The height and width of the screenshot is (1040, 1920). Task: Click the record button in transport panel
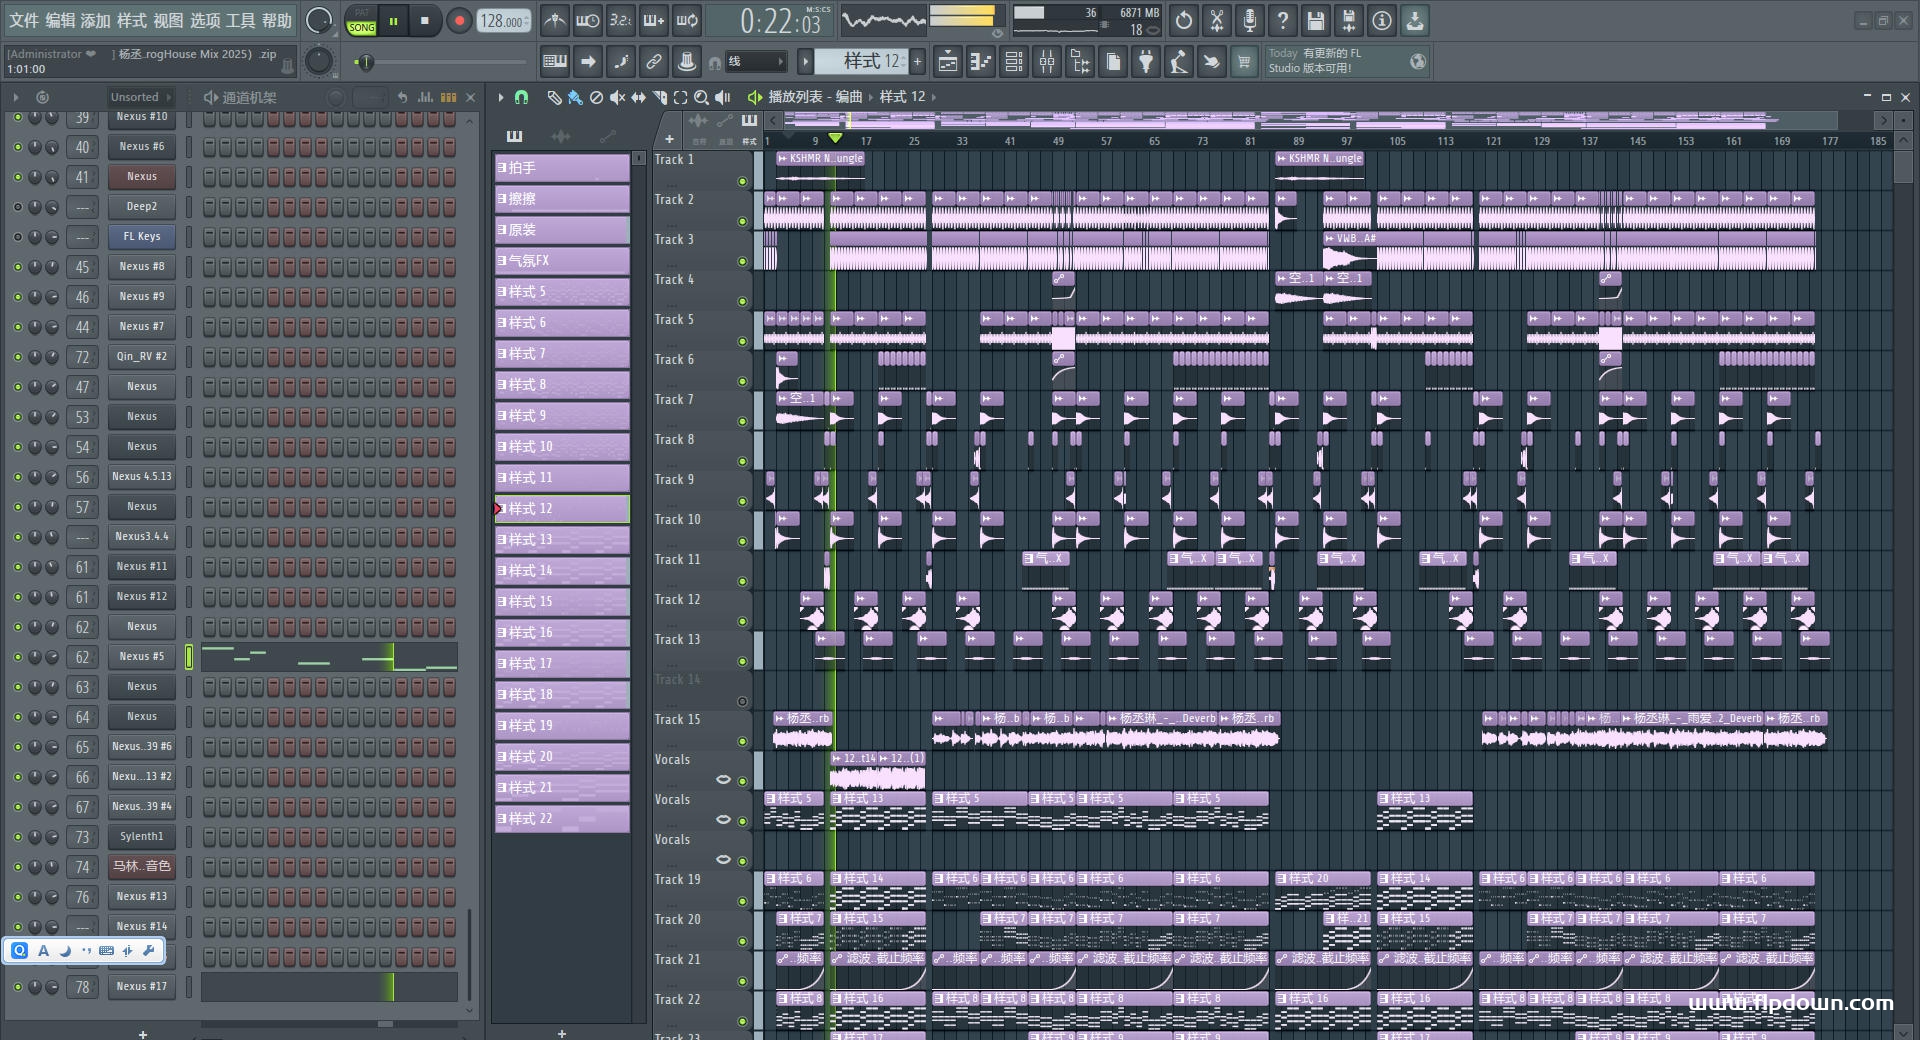459,21
